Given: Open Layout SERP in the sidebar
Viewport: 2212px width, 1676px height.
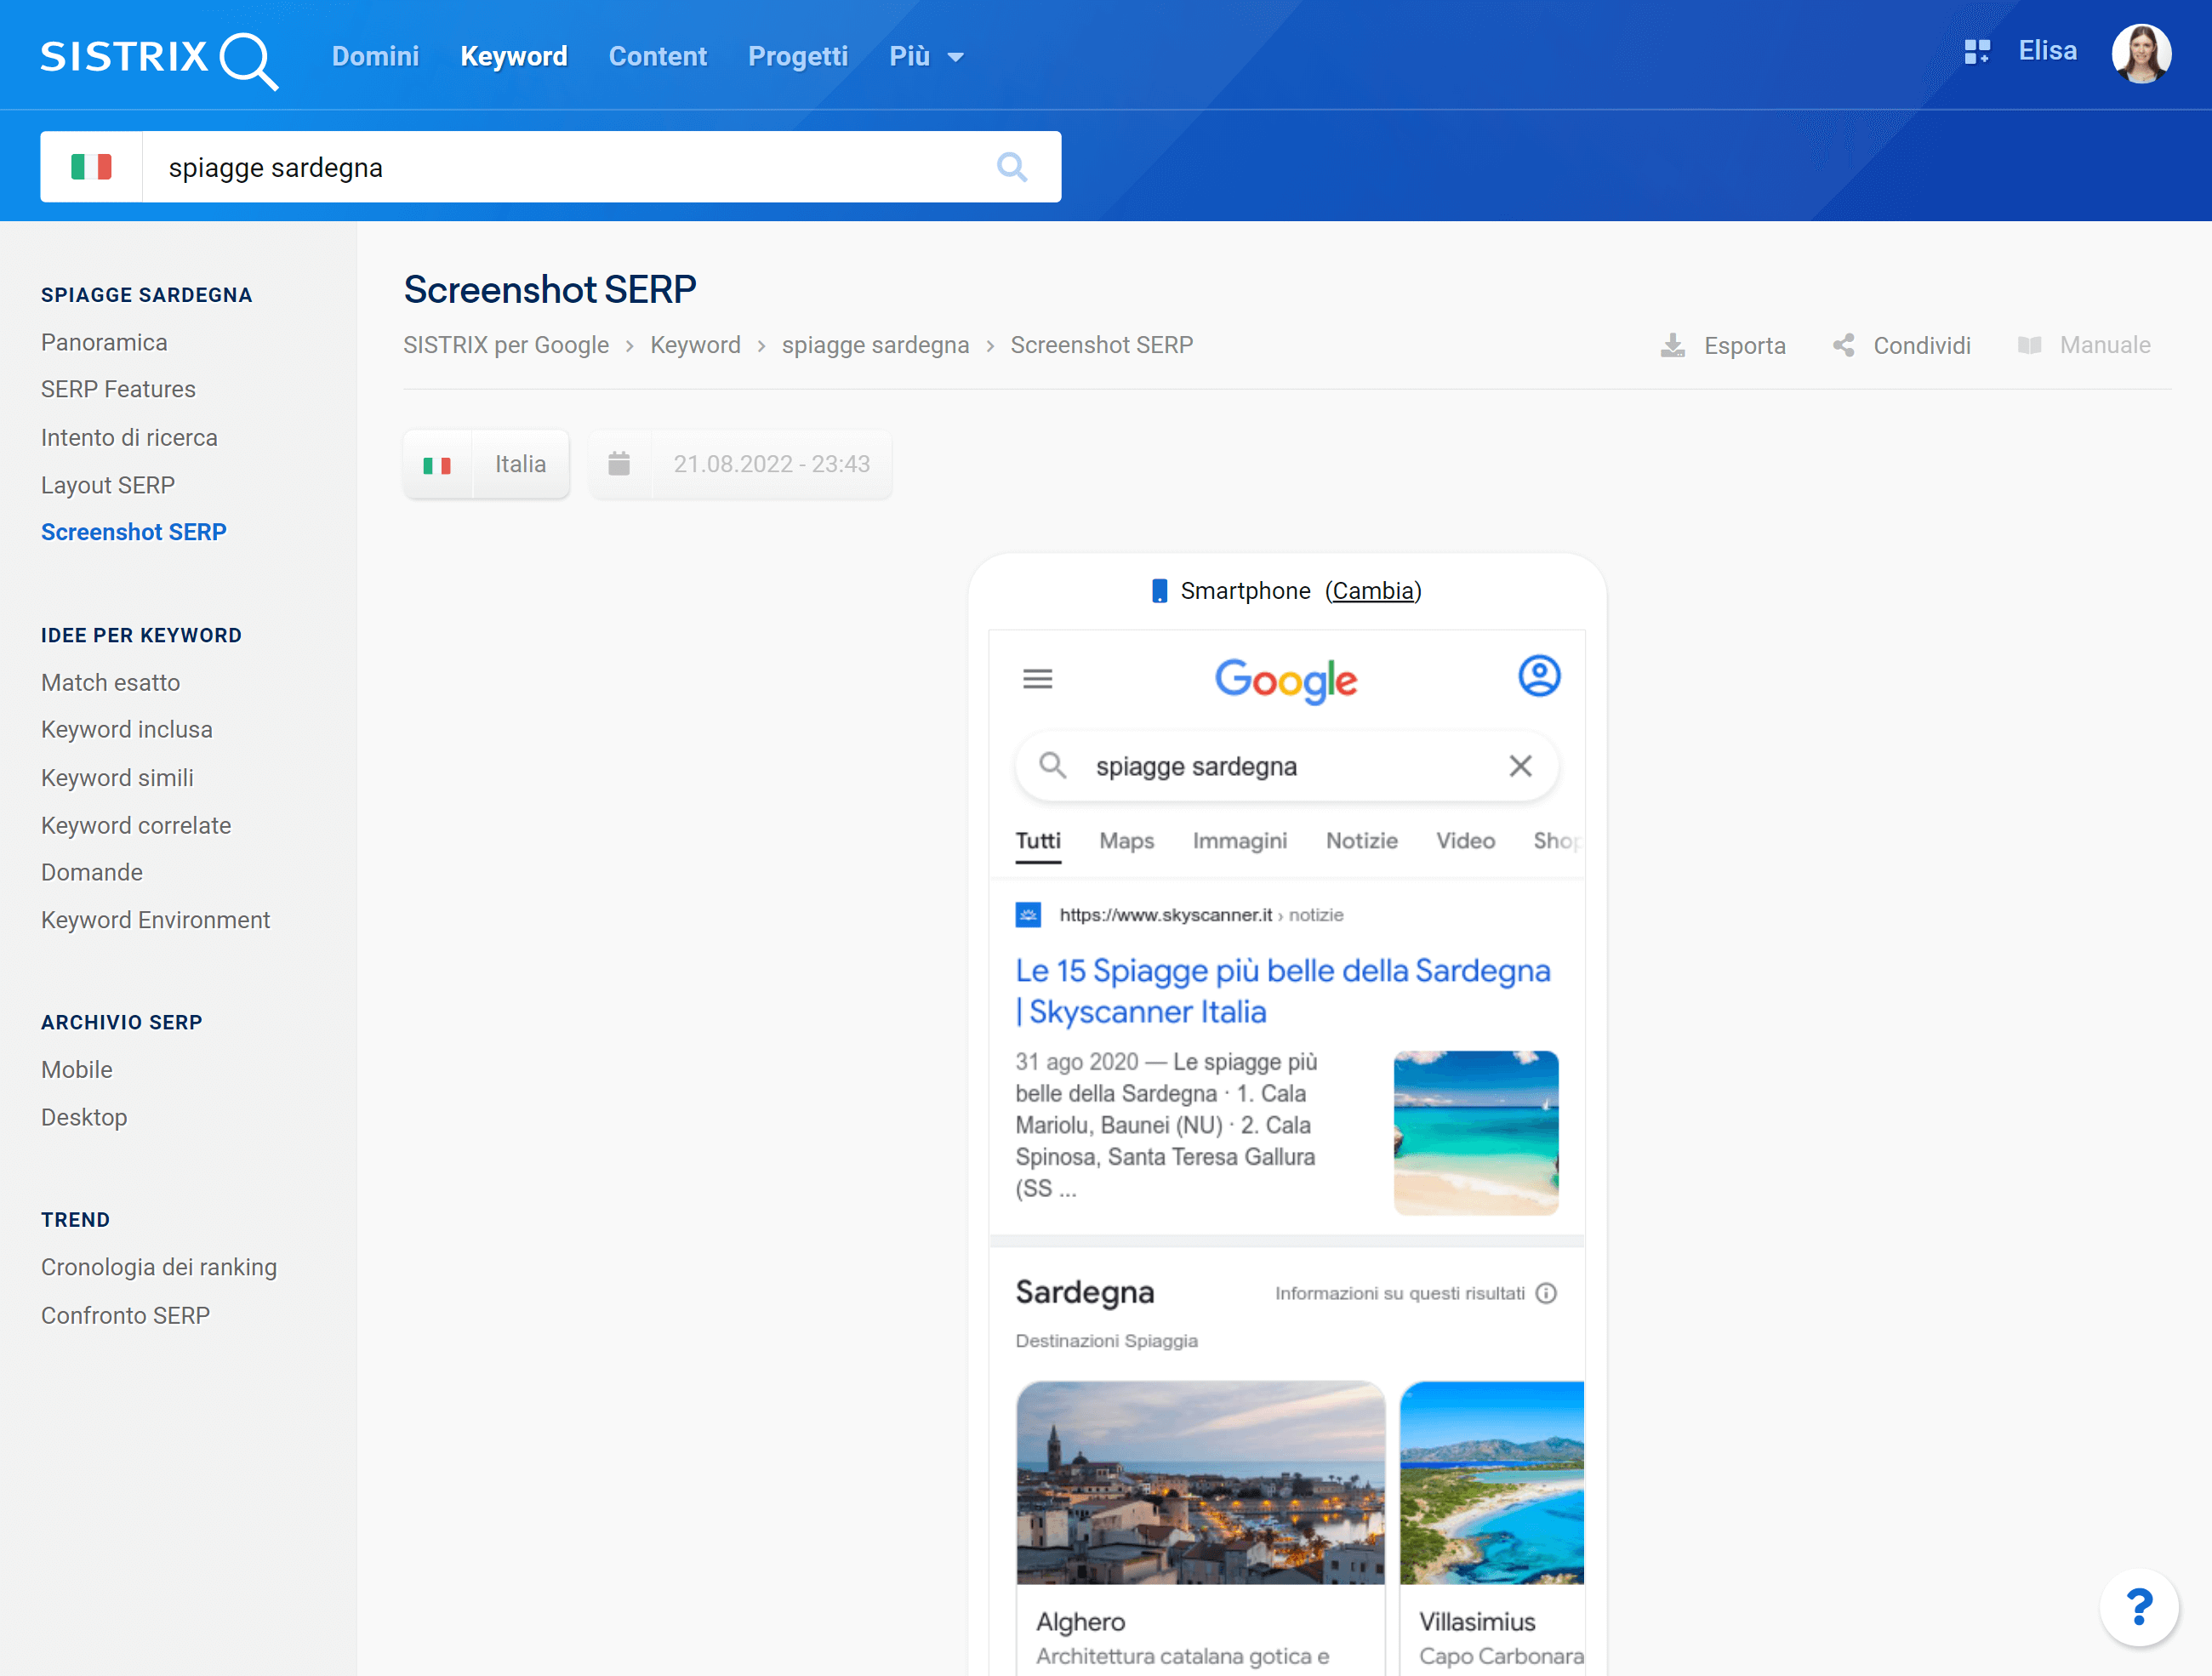Looking at the screenshot, I should (108, 486).
